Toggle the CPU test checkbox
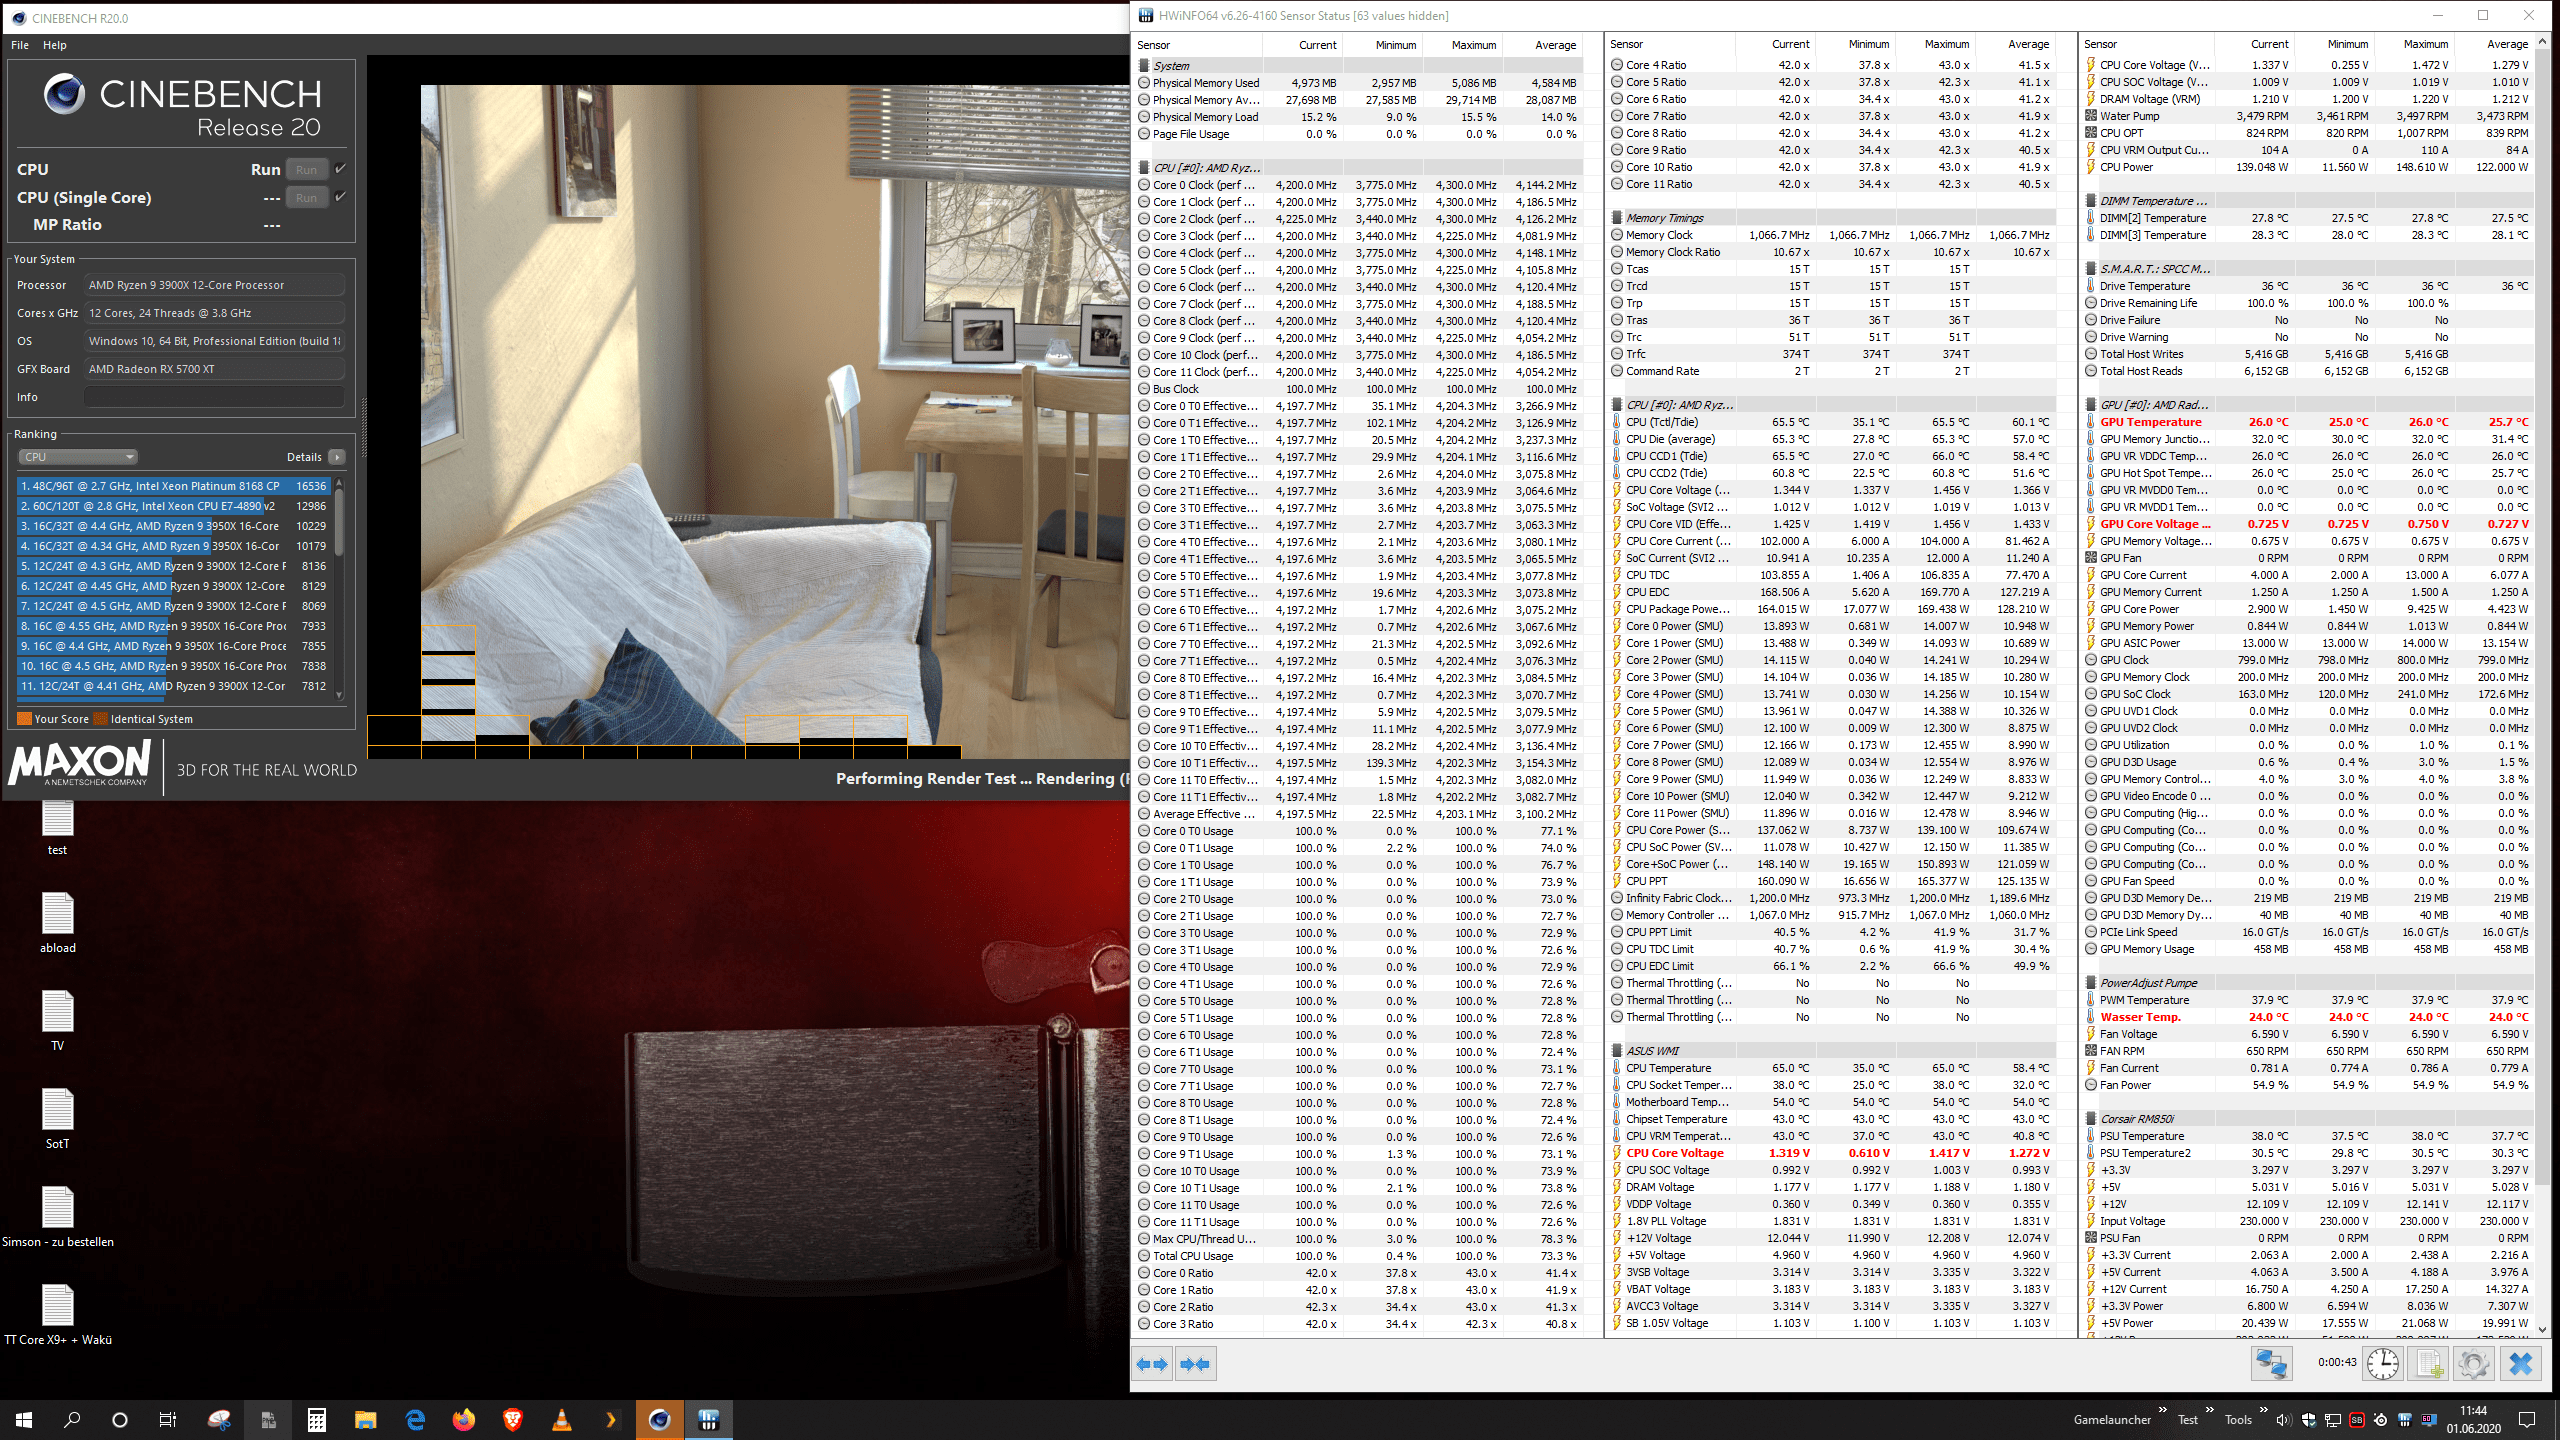The image size is (2560, 1440). coord(341,169)
